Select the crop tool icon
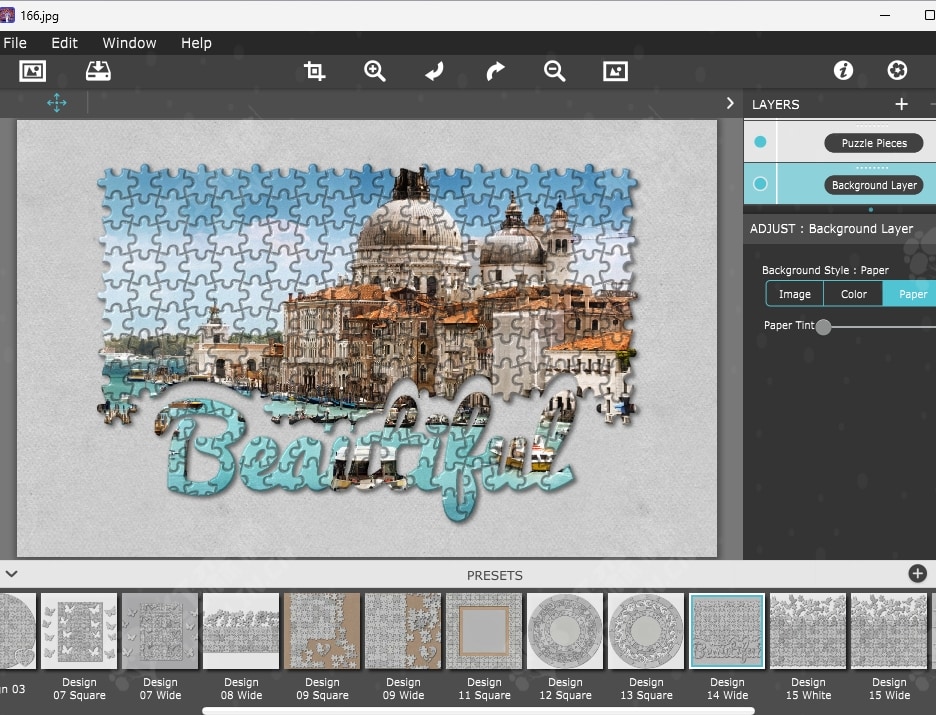This screenshot has width=936, height=715. pyautogui.click(x=315, y=71)
